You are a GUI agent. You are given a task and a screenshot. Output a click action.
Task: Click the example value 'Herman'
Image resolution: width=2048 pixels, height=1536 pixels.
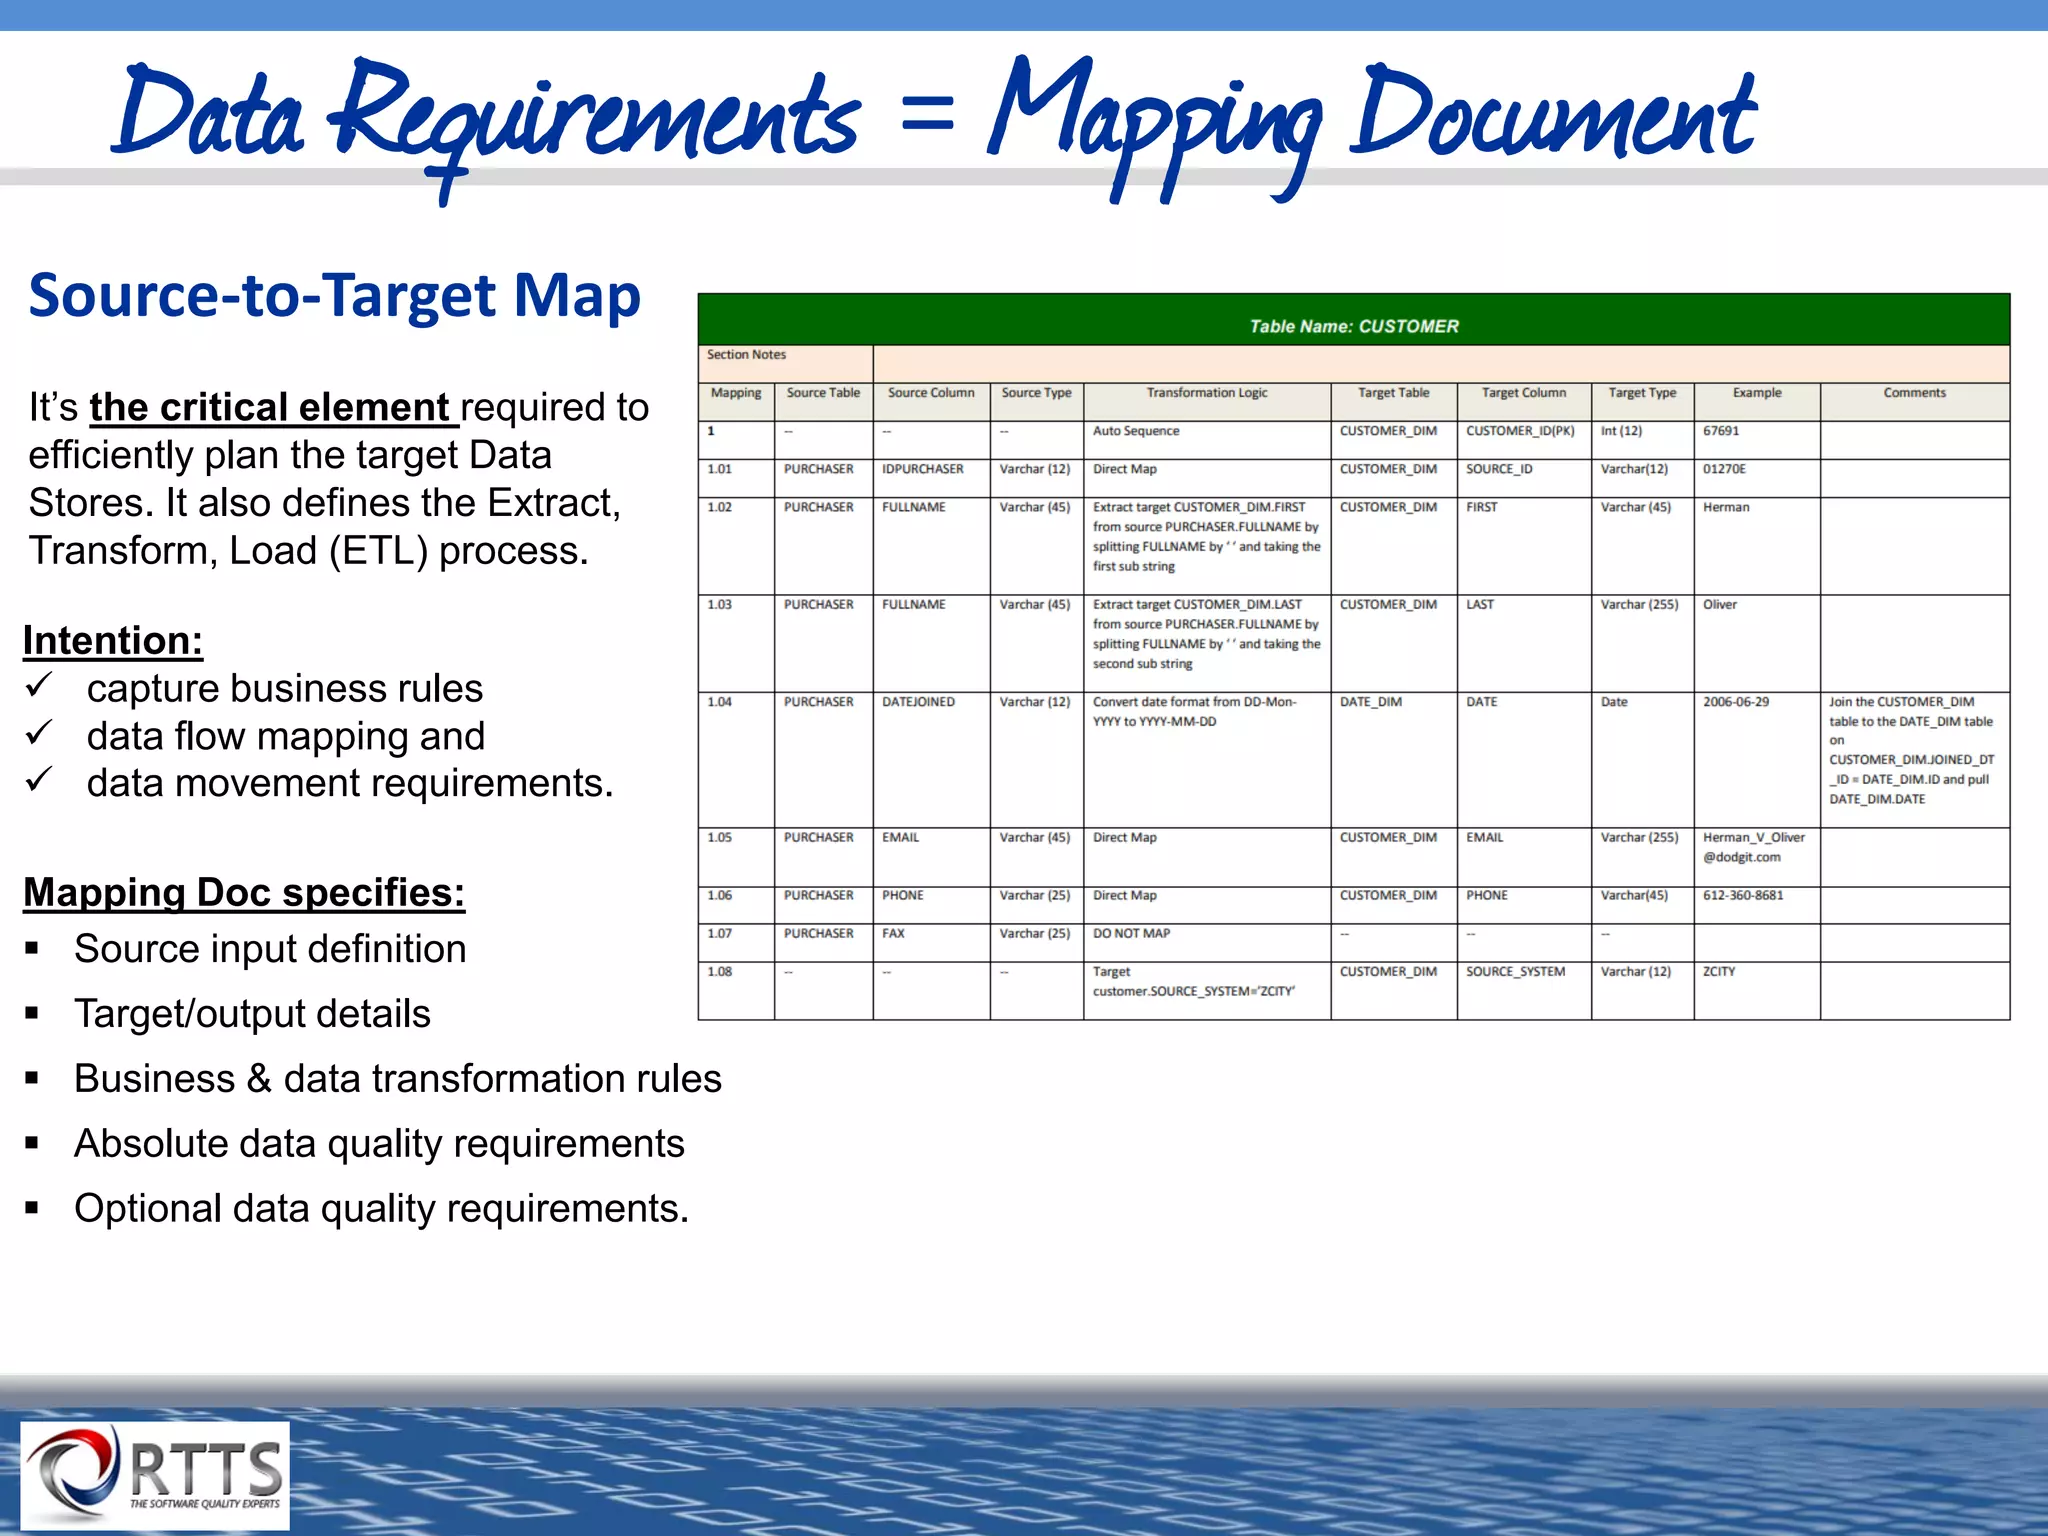click(x=1756, y=546)
